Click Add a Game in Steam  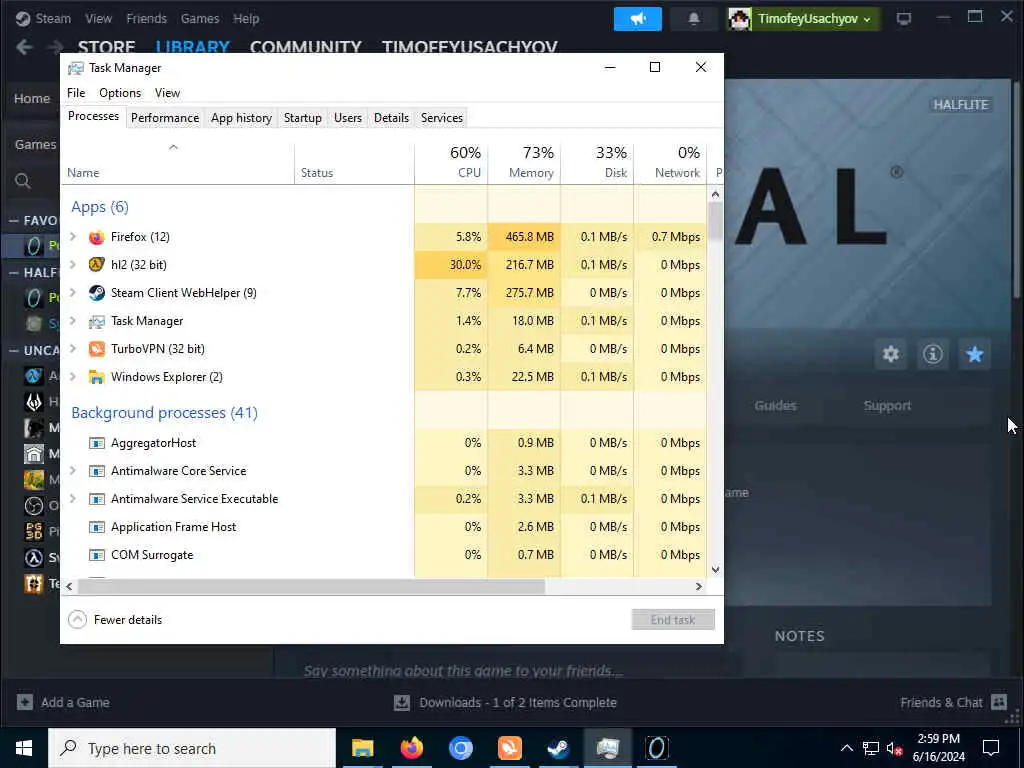point(63,703)
